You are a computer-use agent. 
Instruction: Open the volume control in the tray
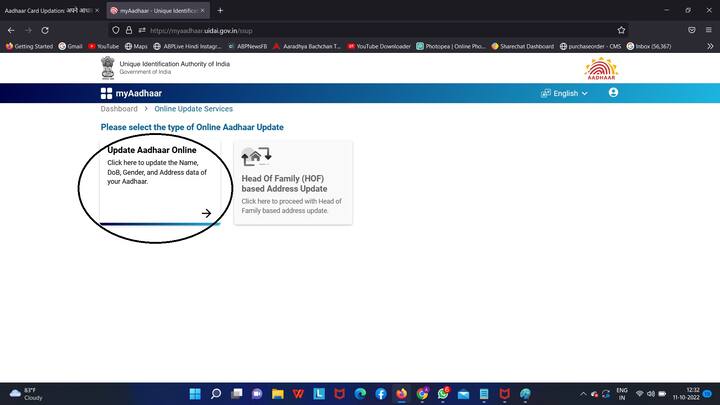(x=651, y=394)
